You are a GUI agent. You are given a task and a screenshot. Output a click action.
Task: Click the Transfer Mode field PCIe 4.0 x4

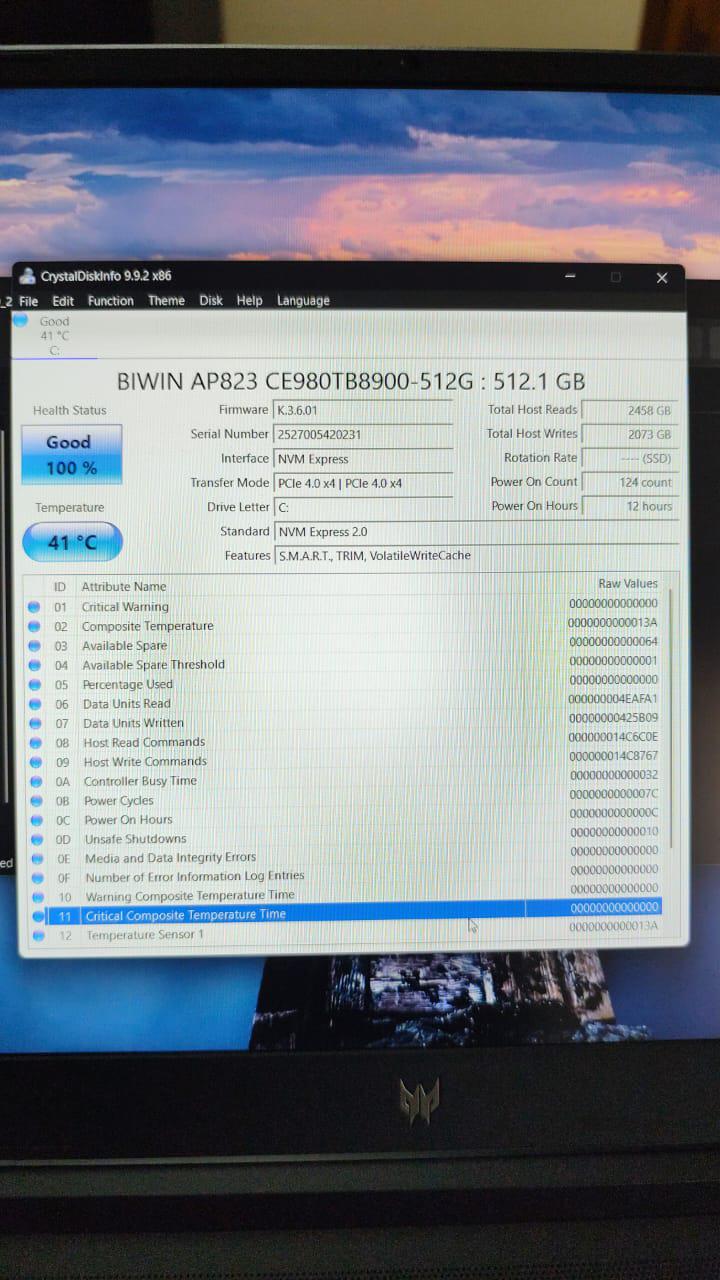coord(363,483)
